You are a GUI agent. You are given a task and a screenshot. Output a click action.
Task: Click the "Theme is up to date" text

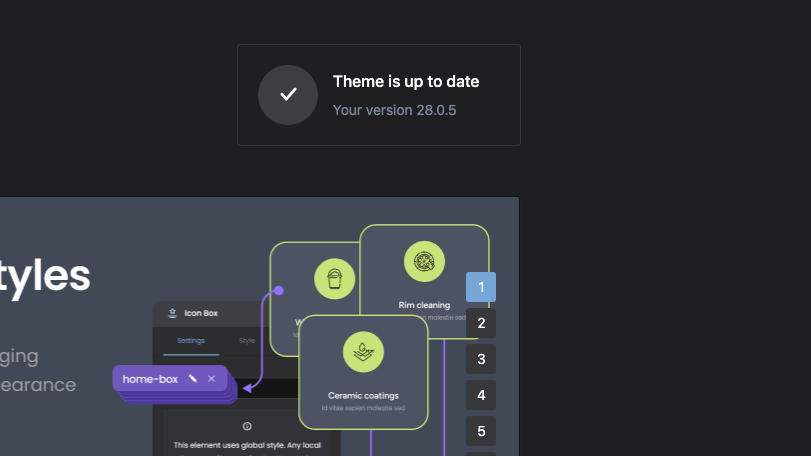click(x=406, y=82)
